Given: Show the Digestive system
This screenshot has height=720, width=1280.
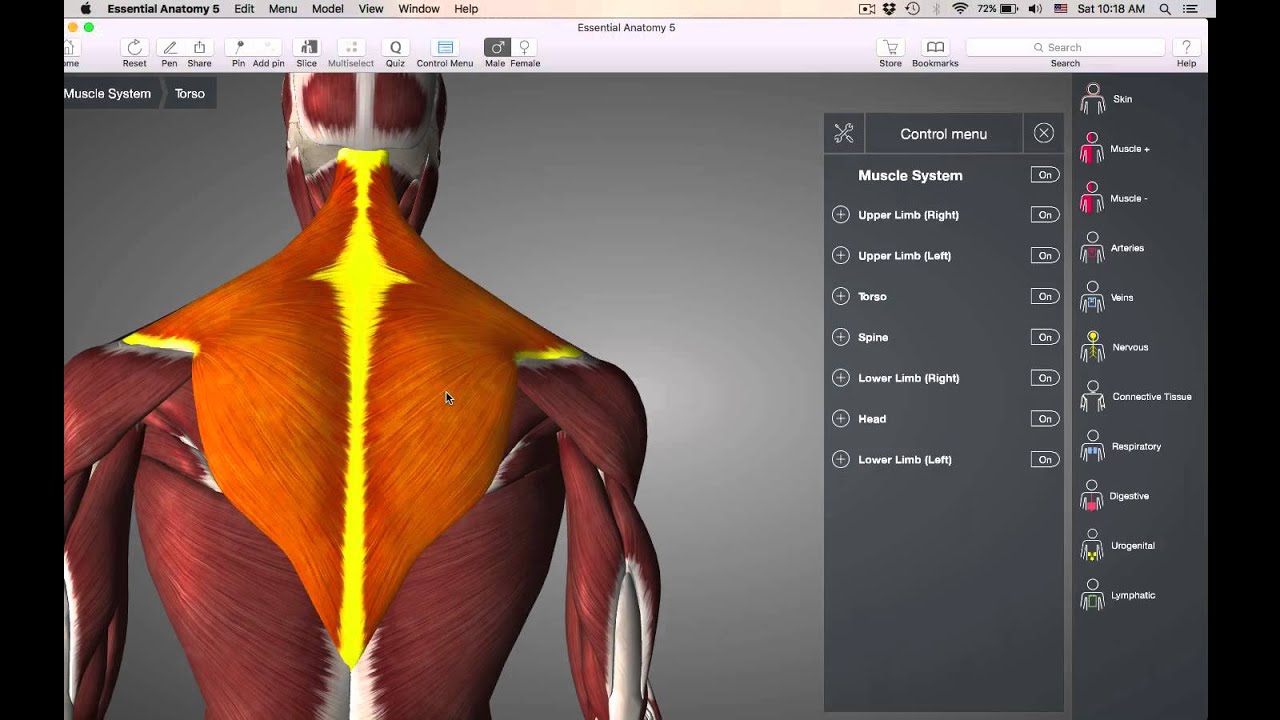Looking at the screenshot, I should (x=1115, y=496).
